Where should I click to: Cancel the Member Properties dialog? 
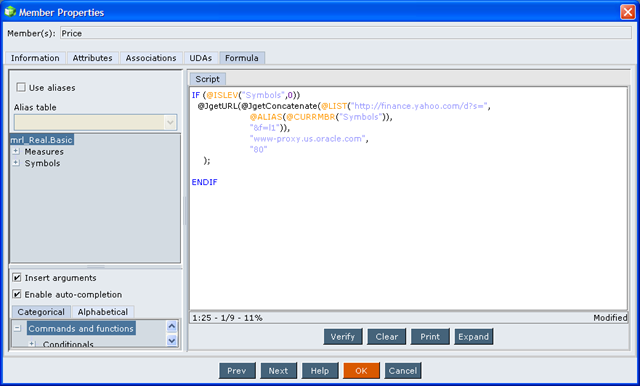pyautogui.click(x=403, y=370)
